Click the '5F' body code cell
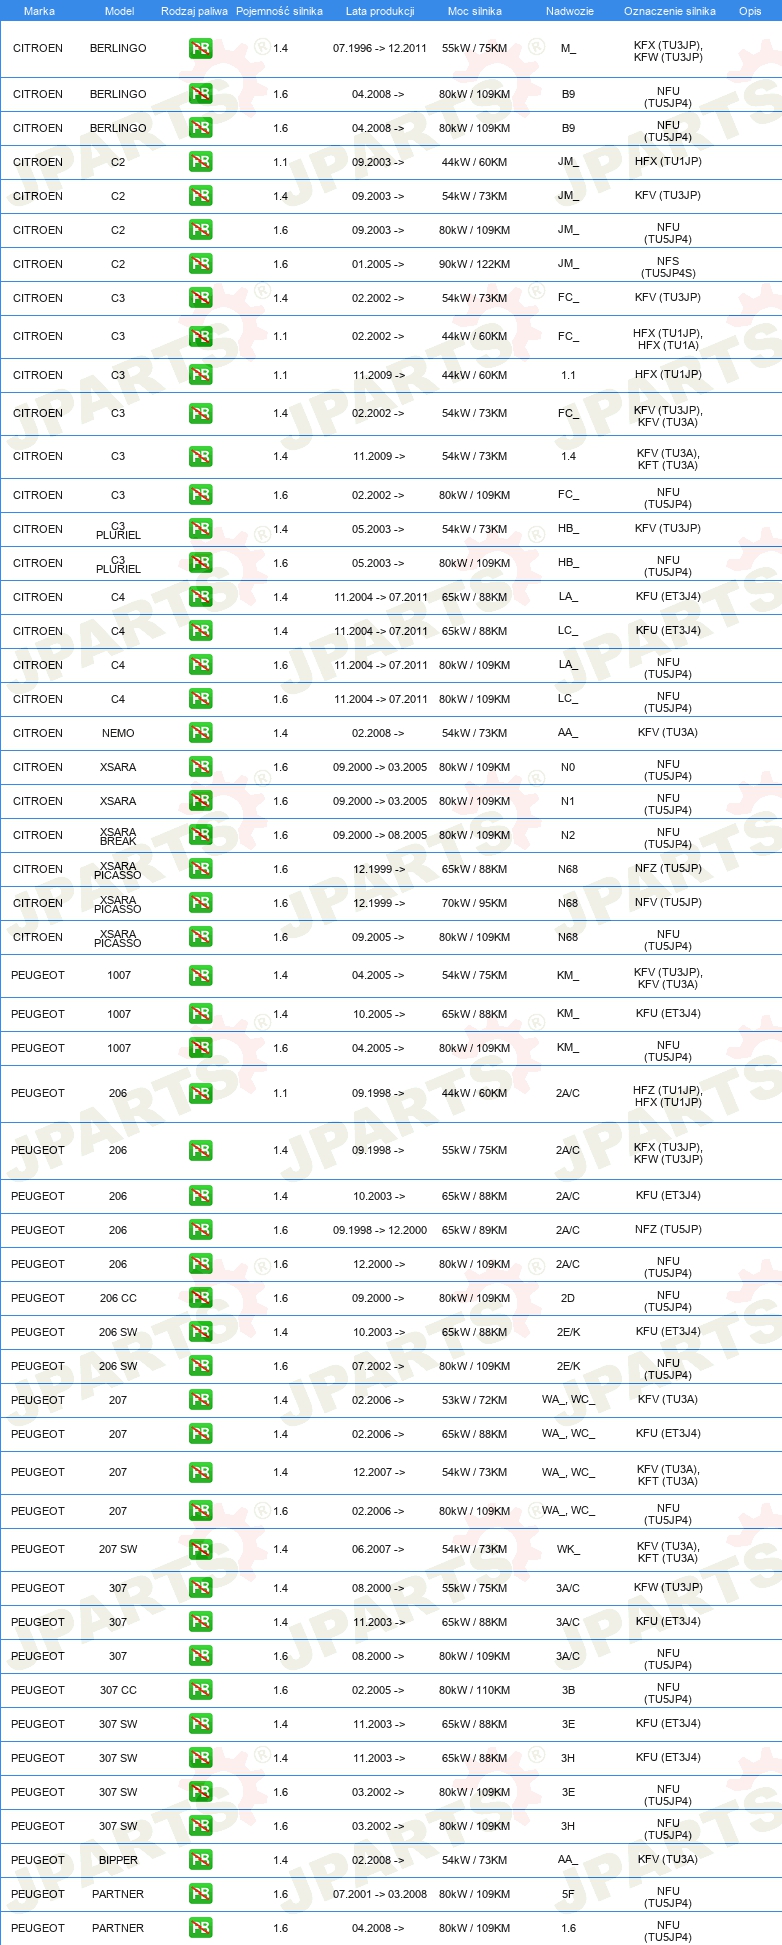Screen dimensions: 782x1945 point(568,1894)
